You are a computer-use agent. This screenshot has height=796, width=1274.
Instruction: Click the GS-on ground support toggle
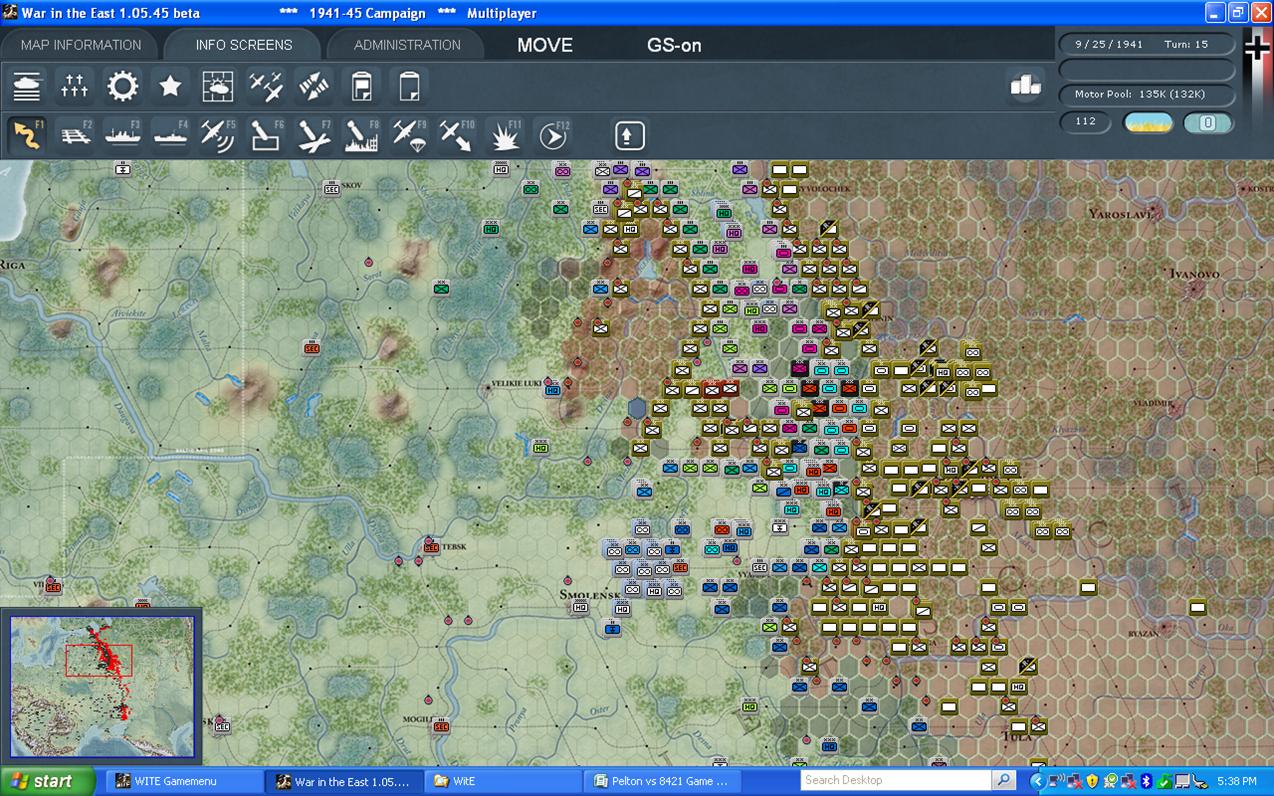pyautogui.click(x=674, y=45)
